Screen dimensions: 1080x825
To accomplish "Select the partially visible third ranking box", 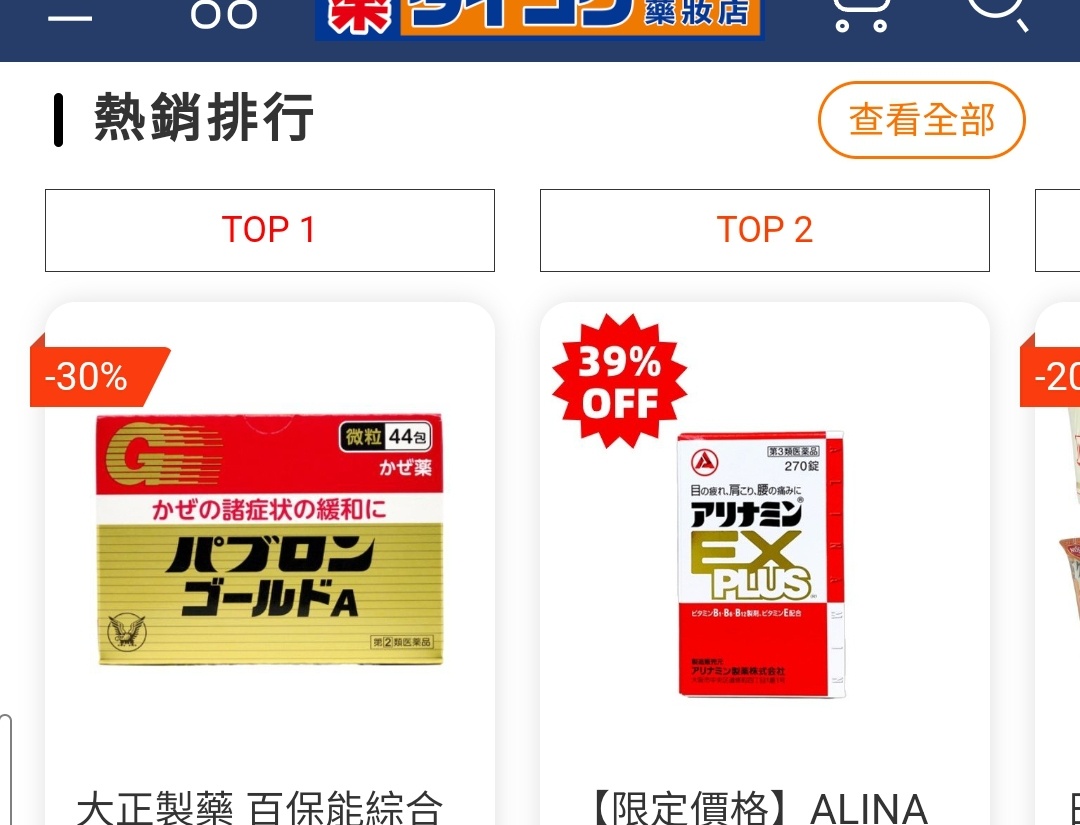I will [x=1058, y=230].
